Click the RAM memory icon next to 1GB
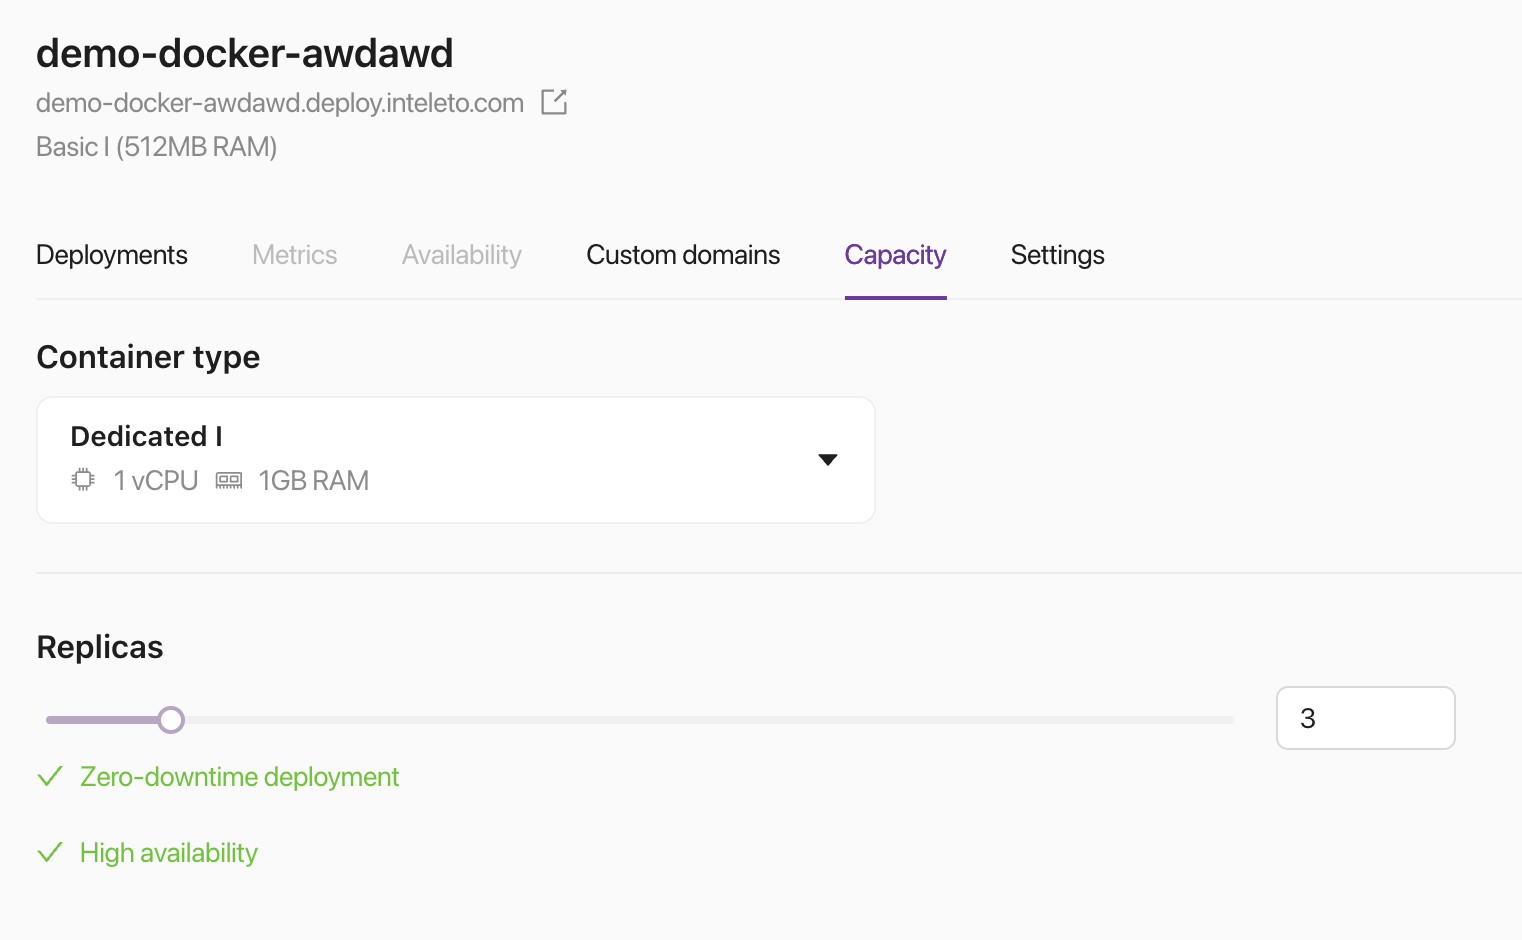The image size is (1522, 940). 229,480
